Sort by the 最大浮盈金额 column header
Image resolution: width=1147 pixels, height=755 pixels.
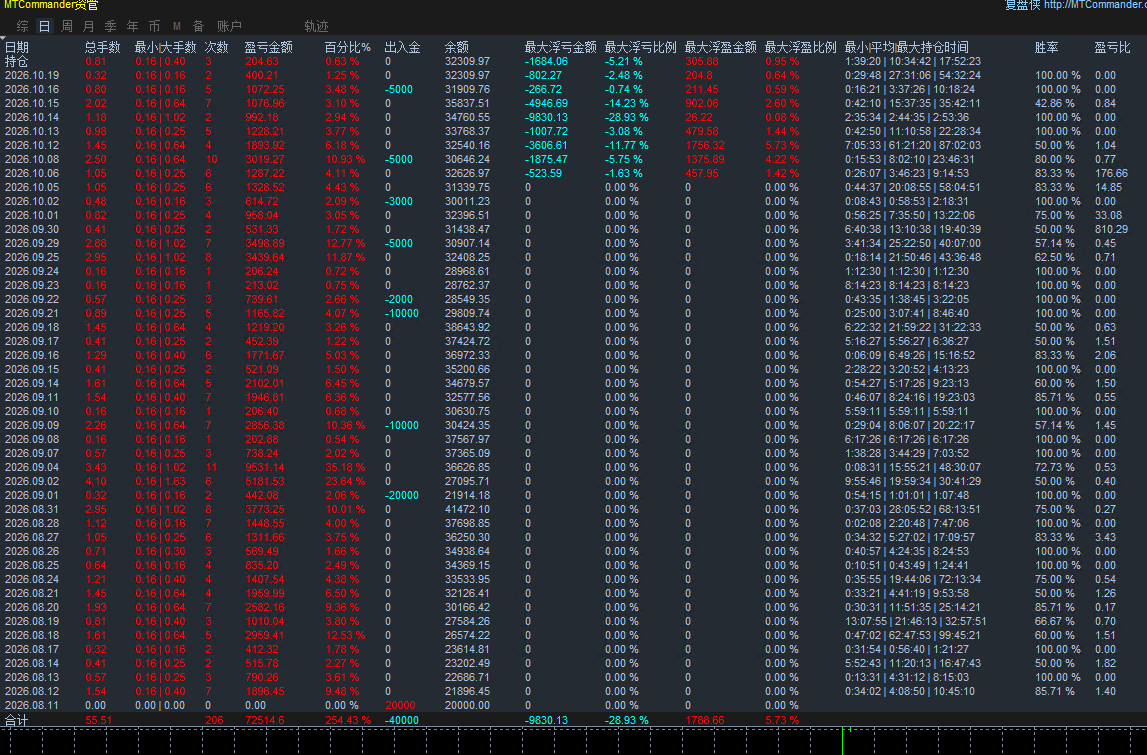pos(721,48)
